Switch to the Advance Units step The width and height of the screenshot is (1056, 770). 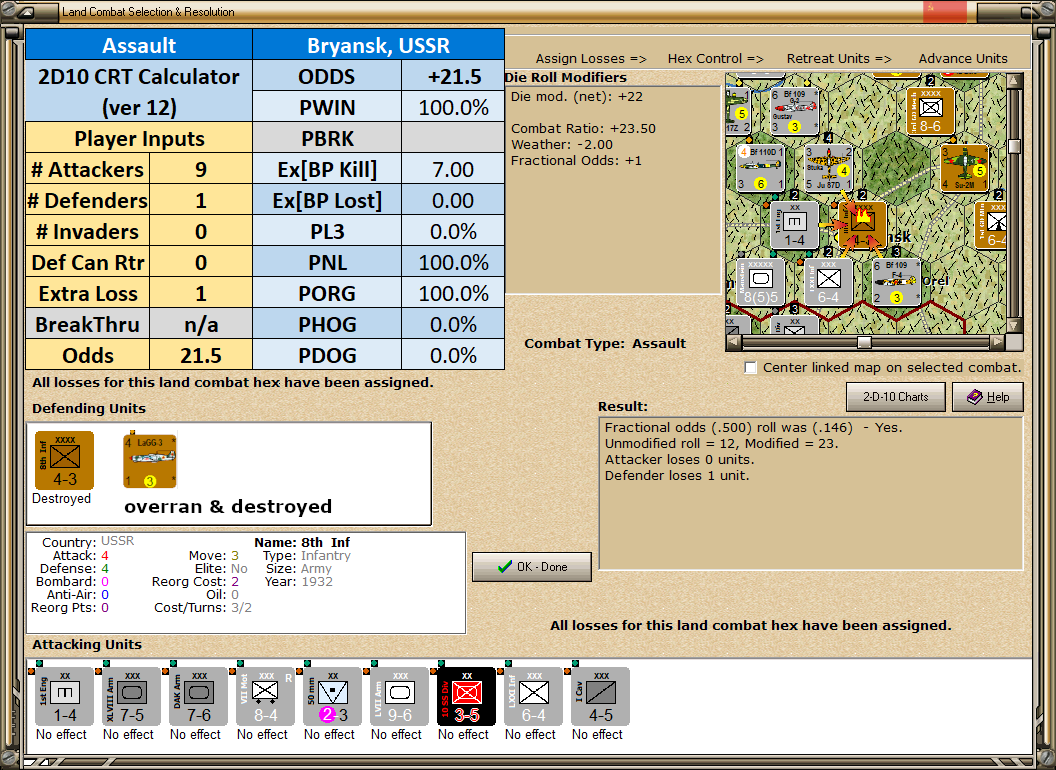963,59
